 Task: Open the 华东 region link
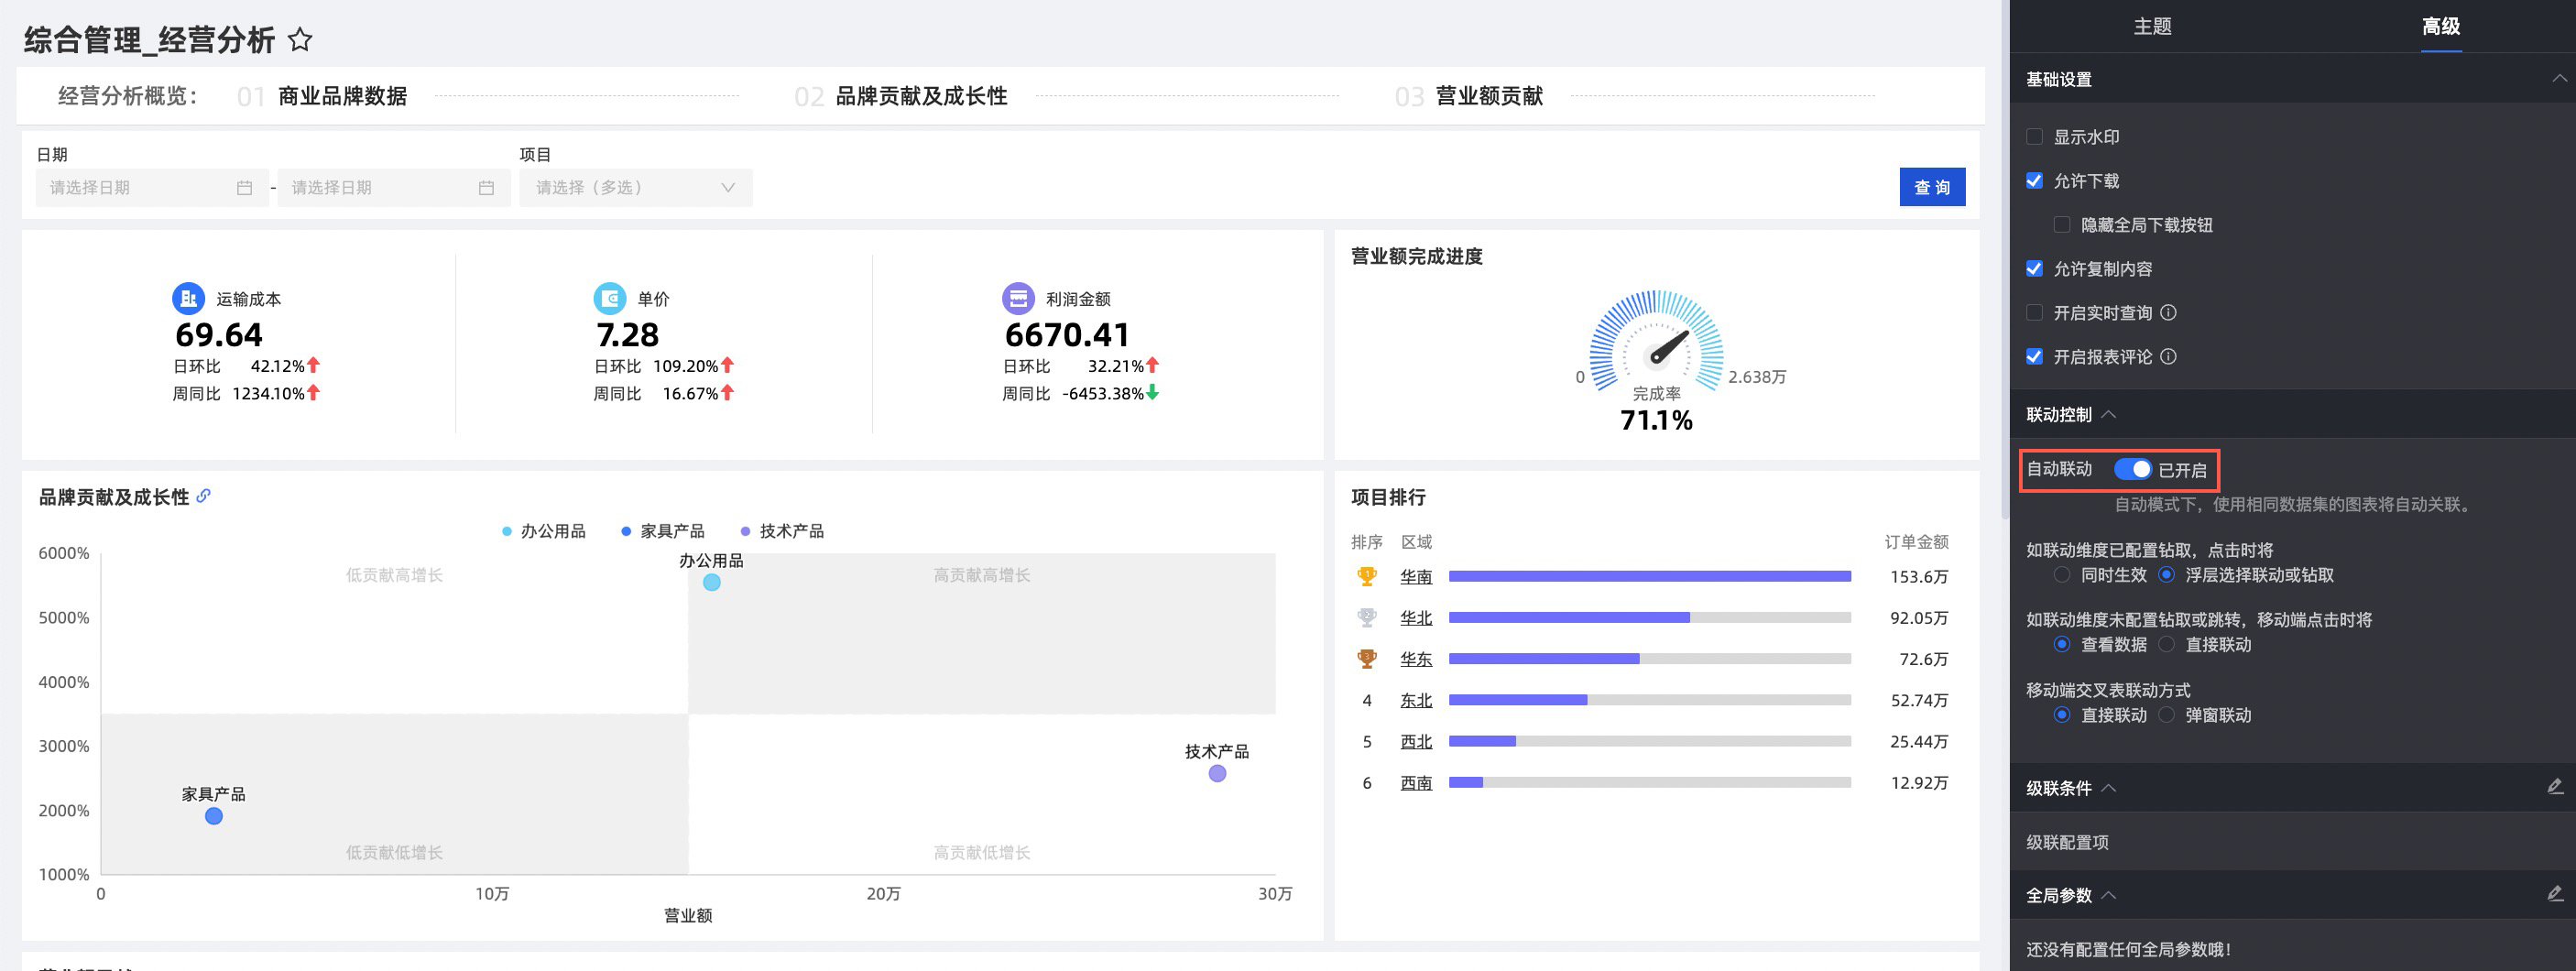click(x=1416, y=660)
